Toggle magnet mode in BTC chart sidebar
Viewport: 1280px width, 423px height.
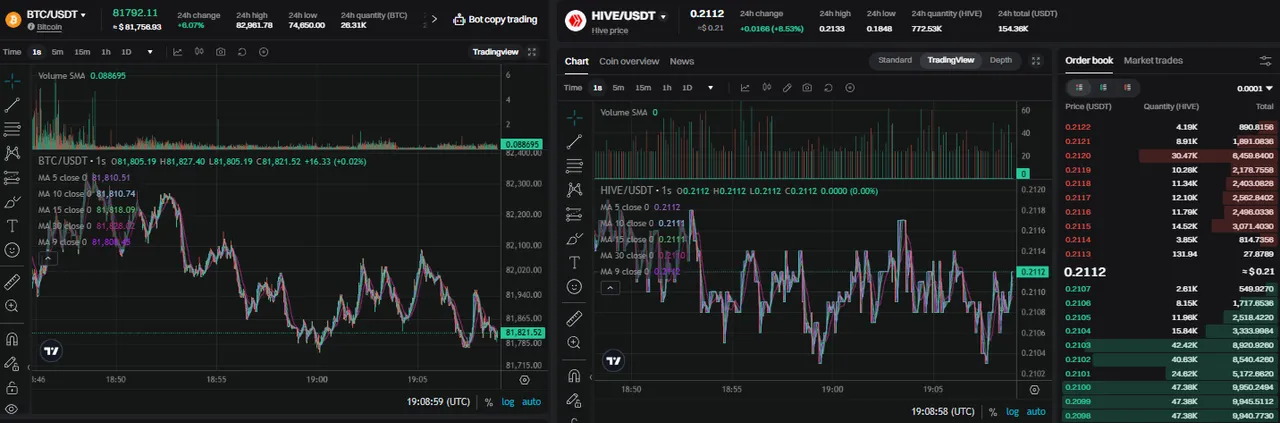pos(12,338)
